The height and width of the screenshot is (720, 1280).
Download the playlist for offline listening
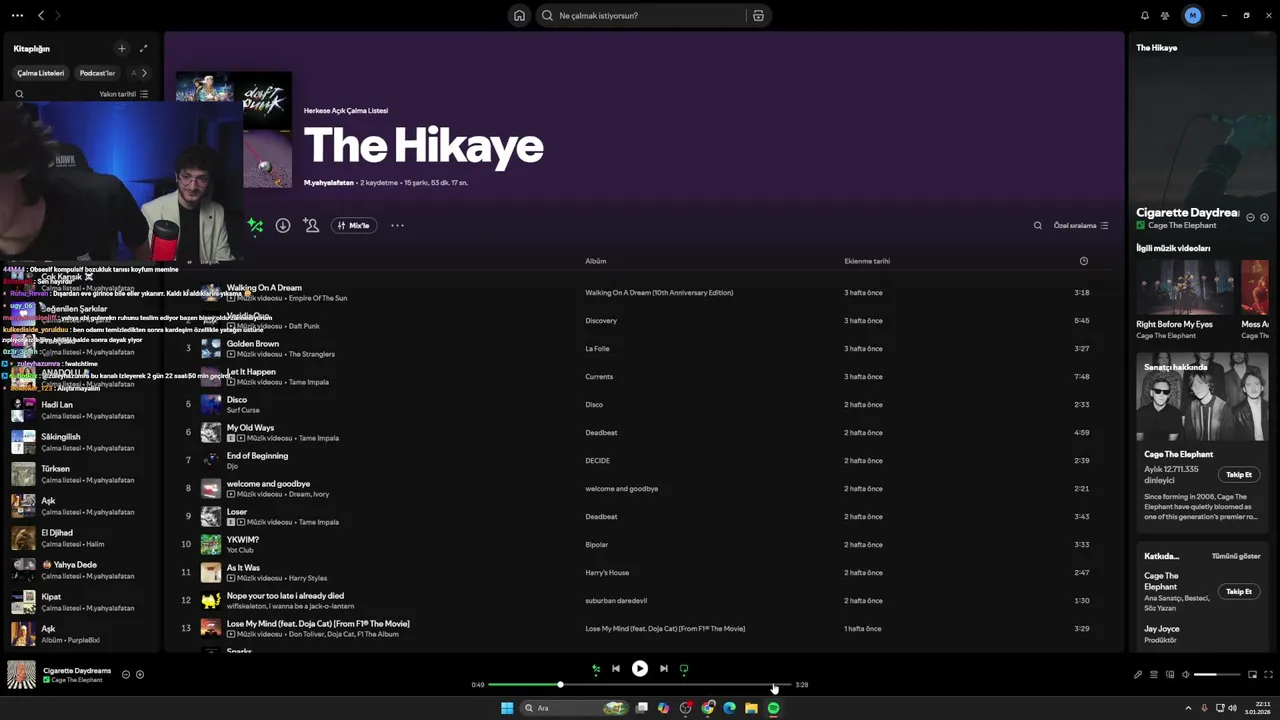283,226
